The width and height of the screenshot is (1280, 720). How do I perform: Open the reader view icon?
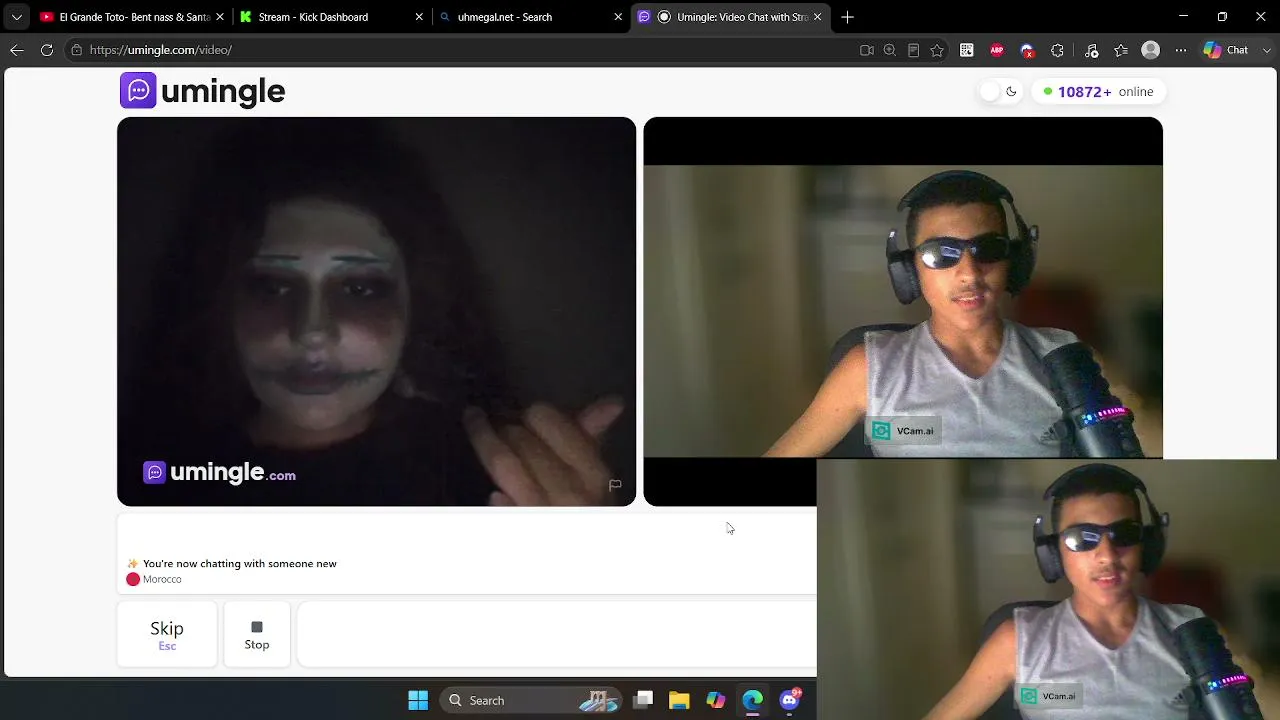point(913,50)
